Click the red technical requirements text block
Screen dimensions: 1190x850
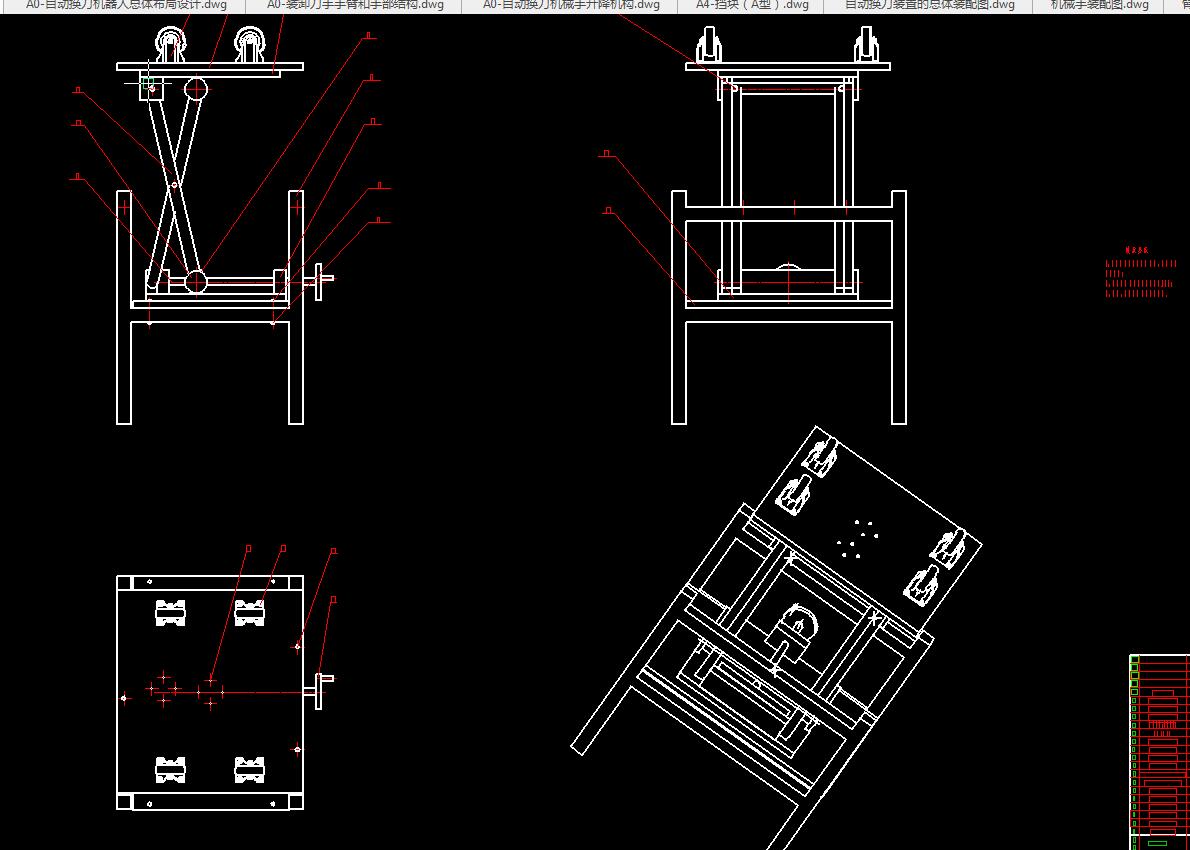(x=1141, y=272)
